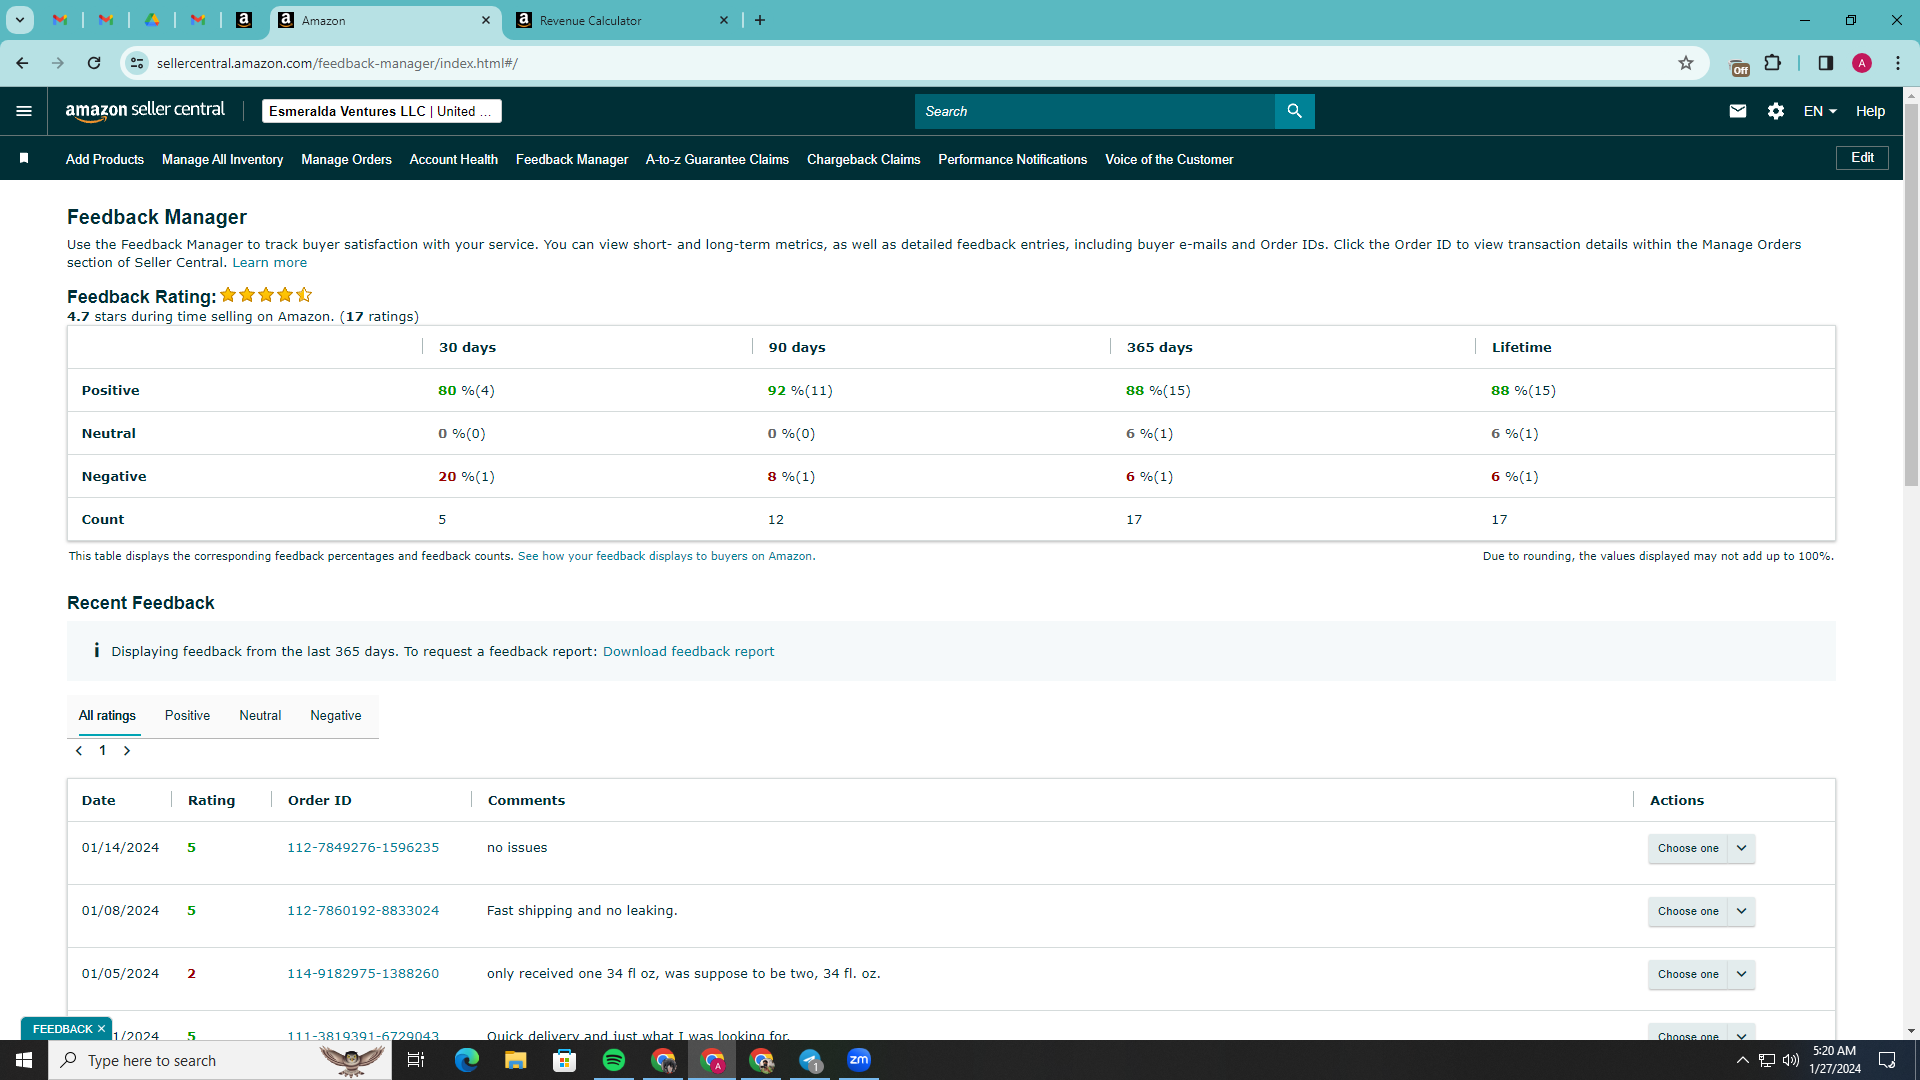Screen dimensions: 1920x1080
Task: Open the browser extensions puzzle icon
Action: pyautogui.click(x=1772, y=63)
